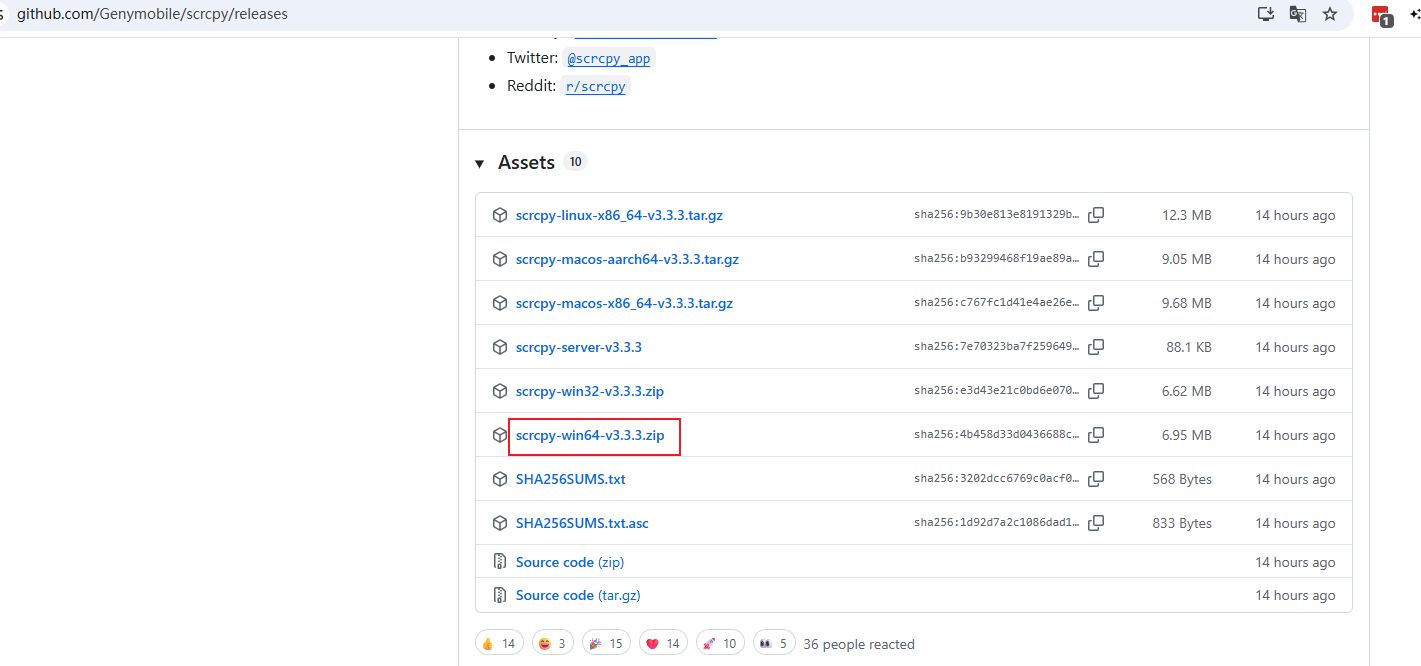Open the red extension icon with badge
Screen dimensions: 1421x666
click(1381, 15)
